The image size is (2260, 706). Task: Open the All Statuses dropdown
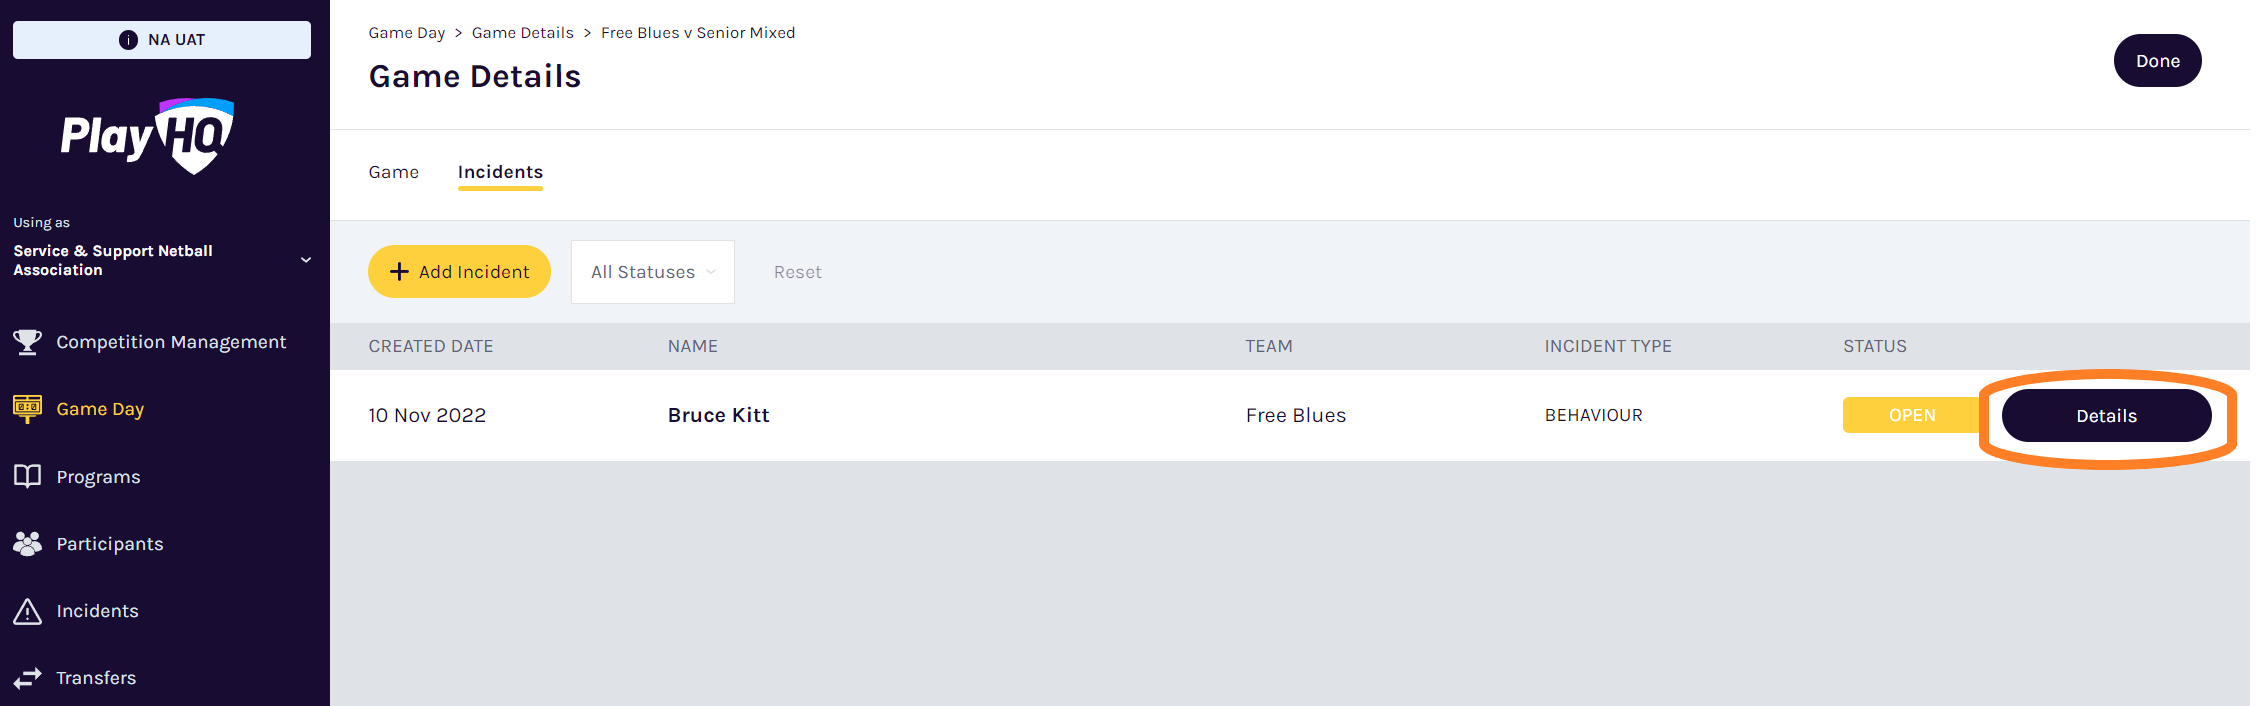pos(653,272)
